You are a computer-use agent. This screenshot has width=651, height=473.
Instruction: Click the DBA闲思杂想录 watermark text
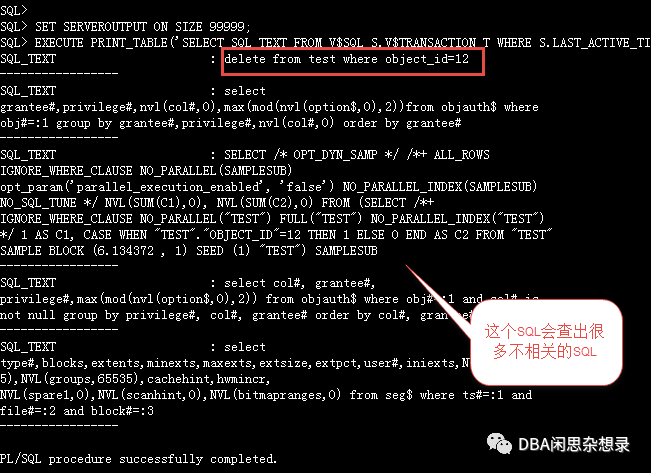574,445
